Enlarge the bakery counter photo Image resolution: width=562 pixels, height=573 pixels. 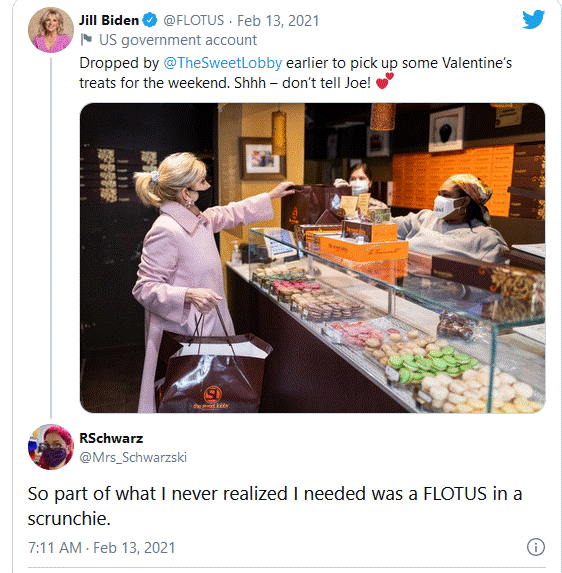point(312,258)
